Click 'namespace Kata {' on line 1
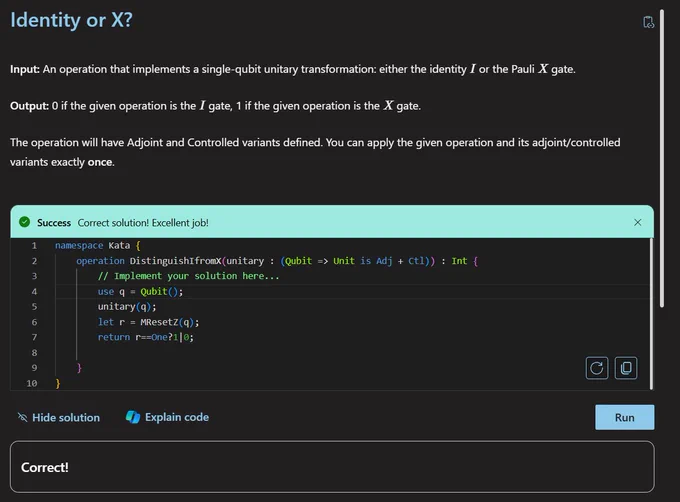The height and width of the screenshot is (502, 680). tap(98, 246)
